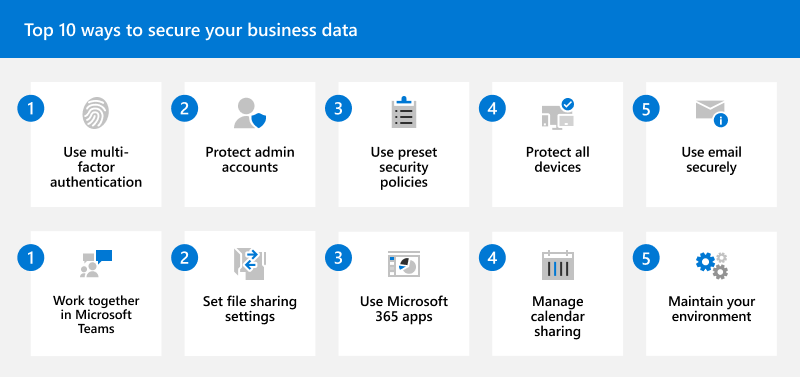Click the 'Use multi-factor authentication' label

click(96, 167)
